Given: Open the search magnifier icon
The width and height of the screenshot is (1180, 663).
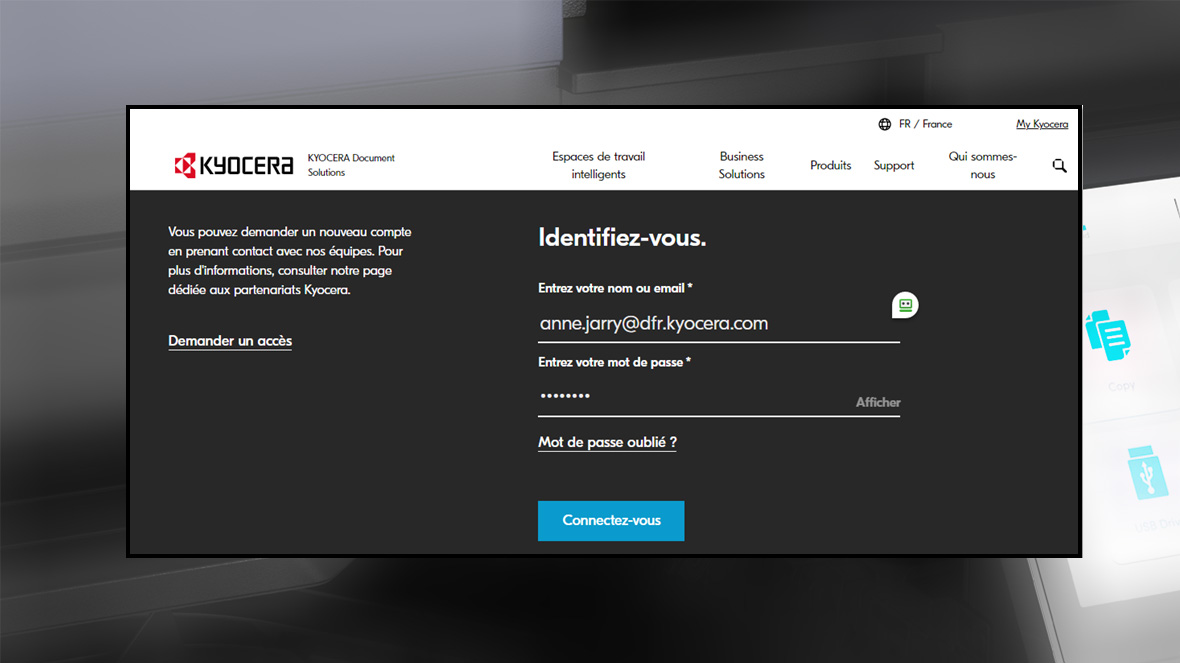Looking at the screenshot, I should click(1059, 166).
